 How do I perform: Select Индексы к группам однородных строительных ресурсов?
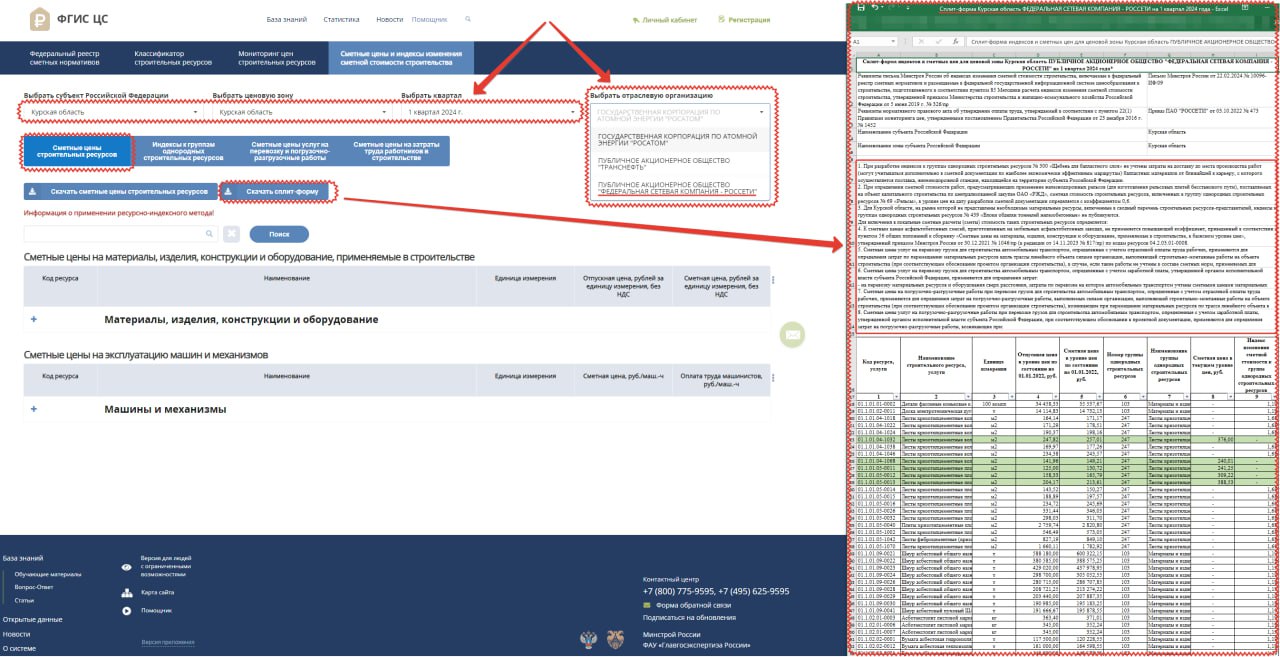182,152
